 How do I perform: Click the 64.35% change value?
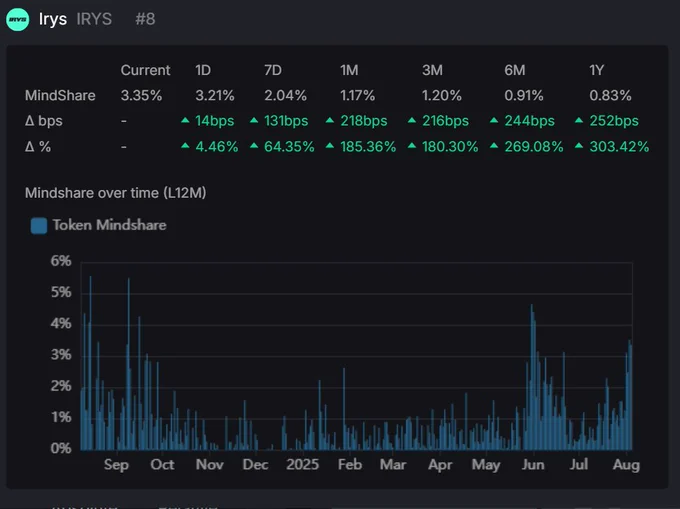click(x=289, y=147)
